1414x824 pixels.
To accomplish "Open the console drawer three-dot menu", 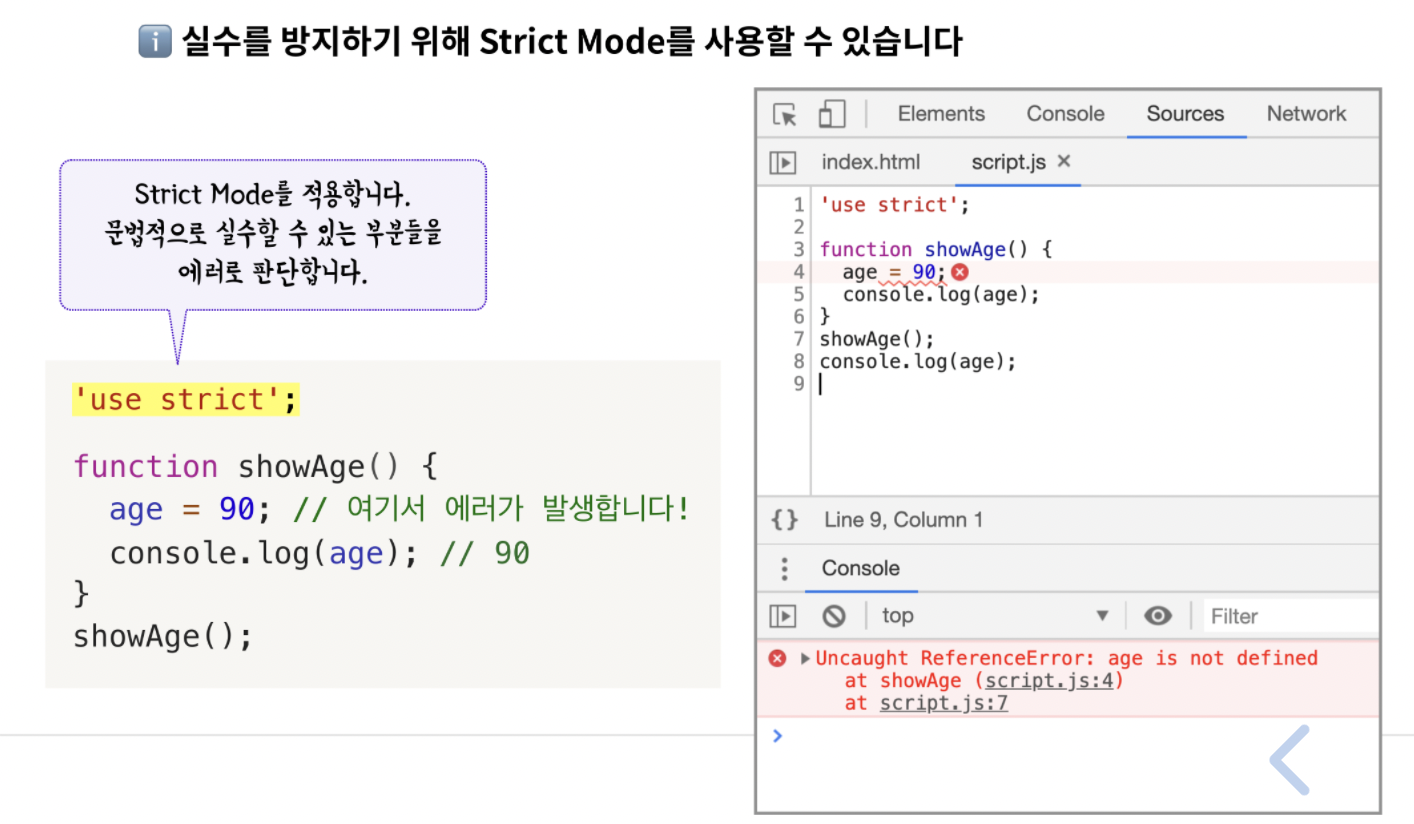I will coord(785,569).
